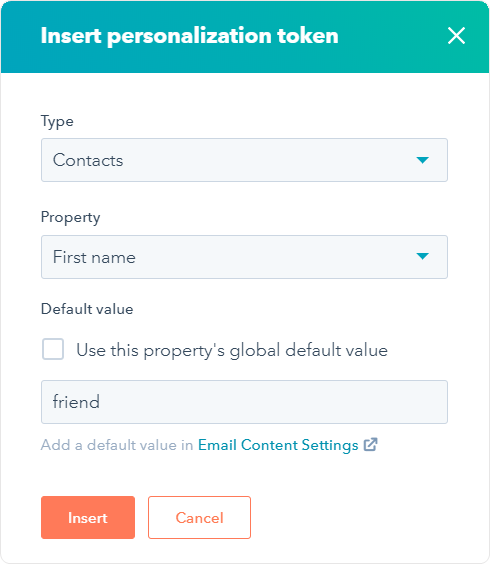This screenshot has height=564, width=490.
Task: Click the empty area of the teal header bar
Action: tap(392, 36)
